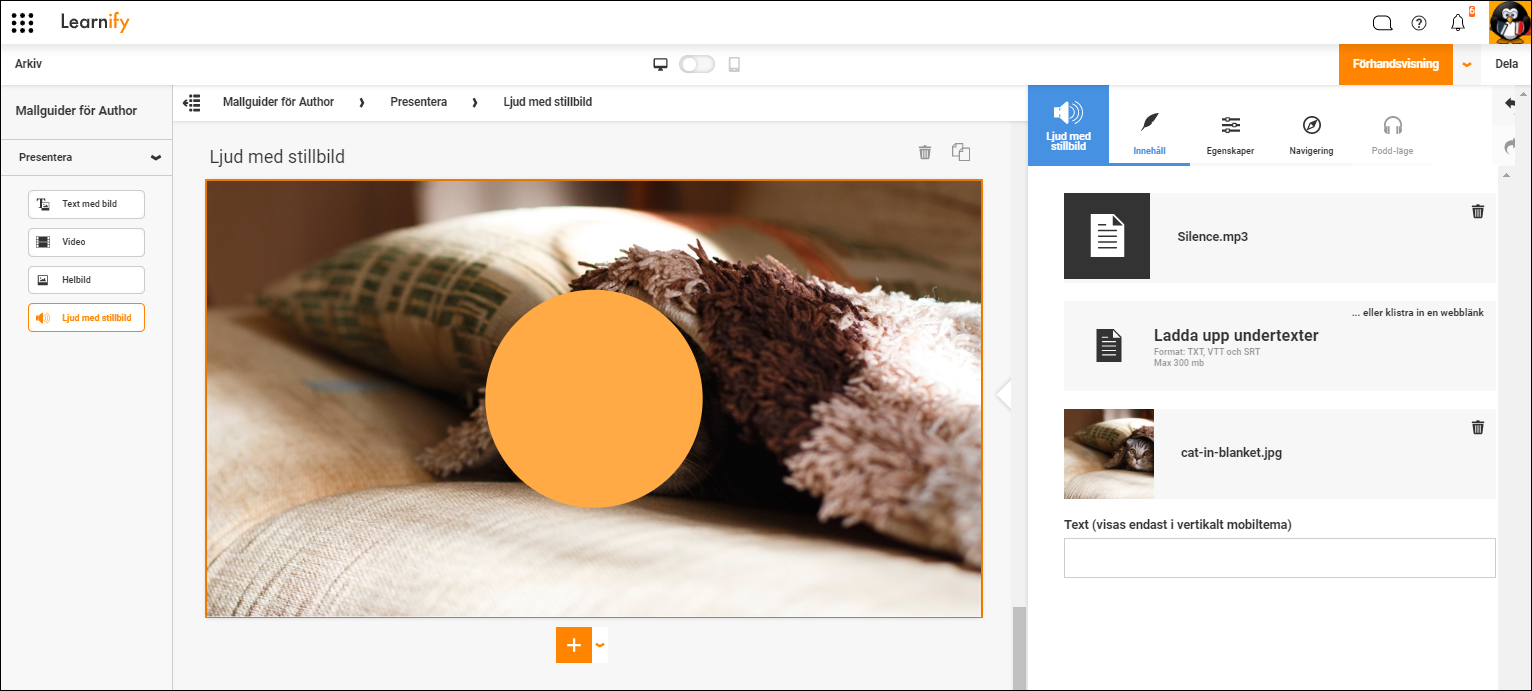Click the Mallguider för Author sidebar title

click(76, 111)
